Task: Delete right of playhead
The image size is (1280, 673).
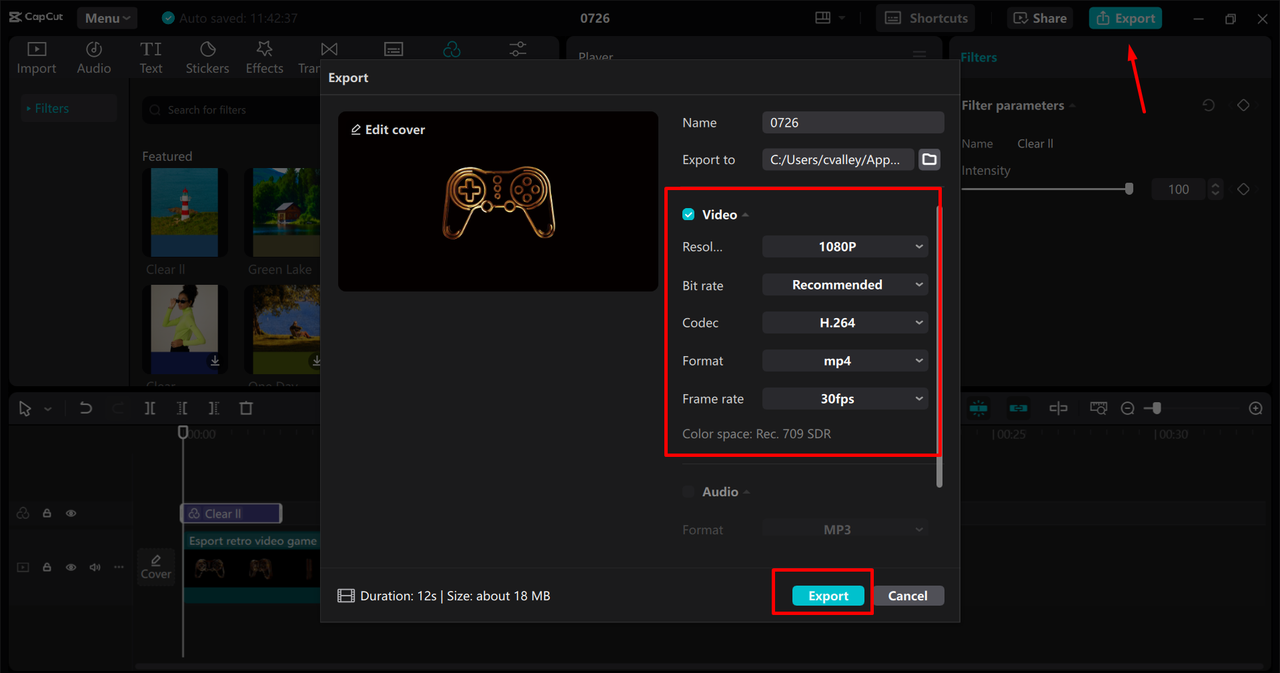Action: [x=214, y=408]
